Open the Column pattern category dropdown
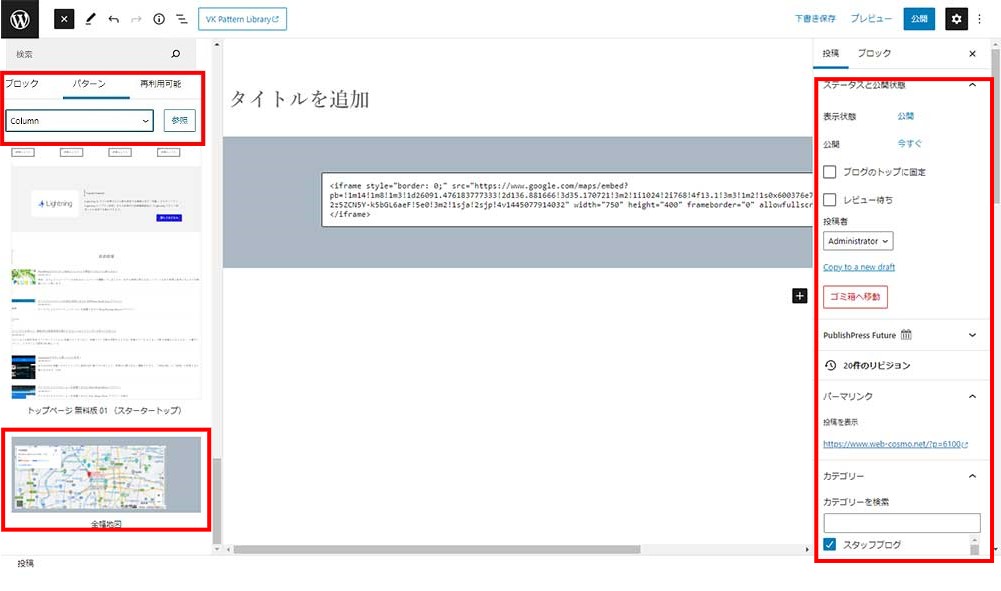This screenshot has width=1001, height=591. pos(79,121)
